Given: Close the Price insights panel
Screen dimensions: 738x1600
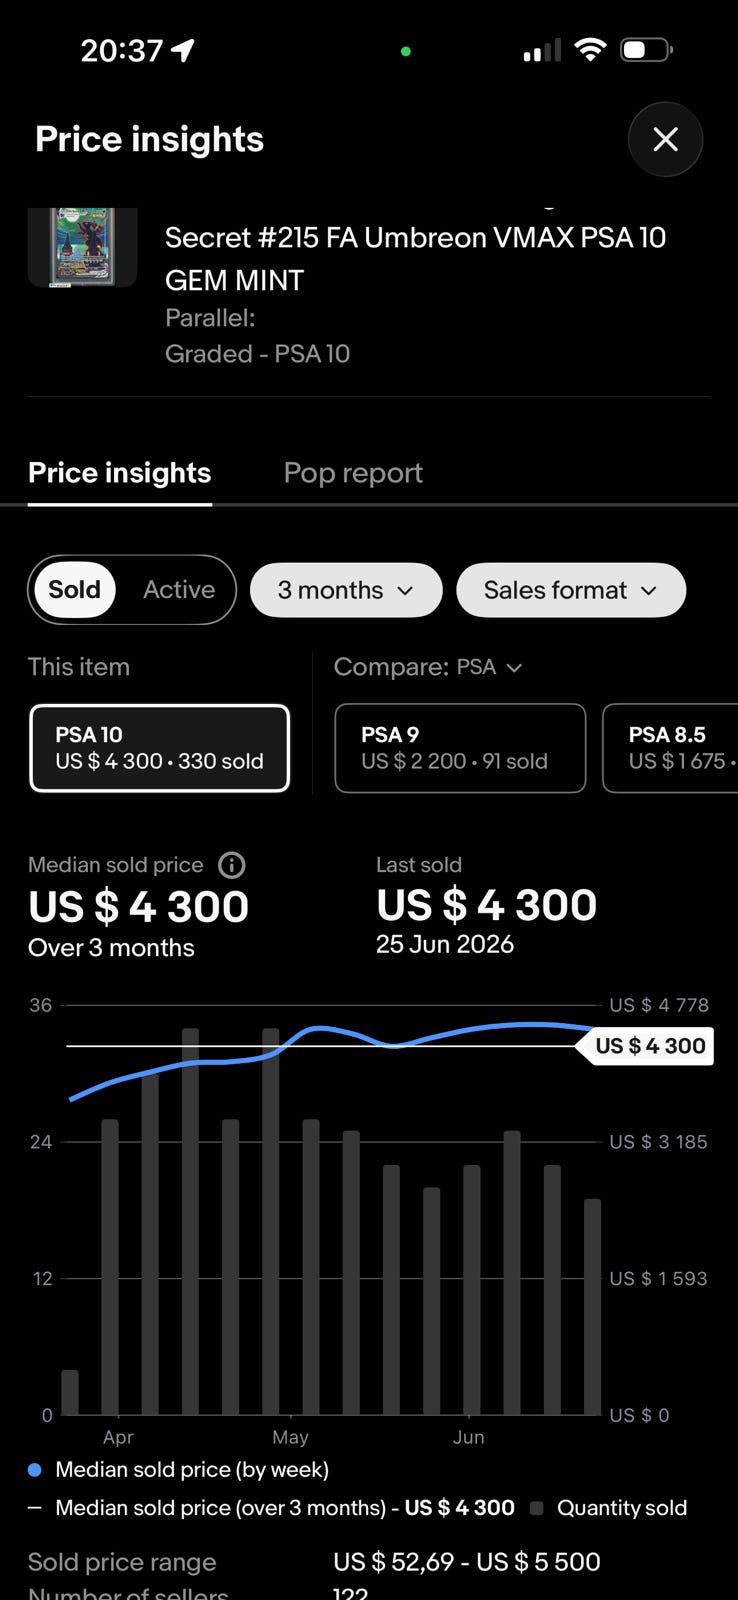Looking at the screenshot, I should 665,139.
